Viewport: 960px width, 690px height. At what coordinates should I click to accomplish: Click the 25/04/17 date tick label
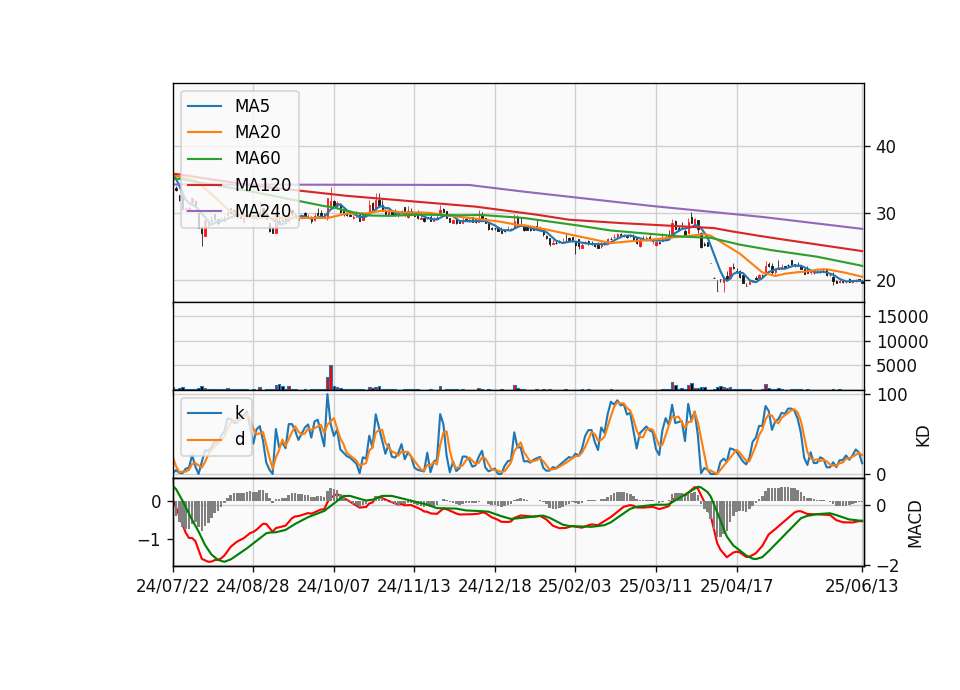(x=737, y=586)
